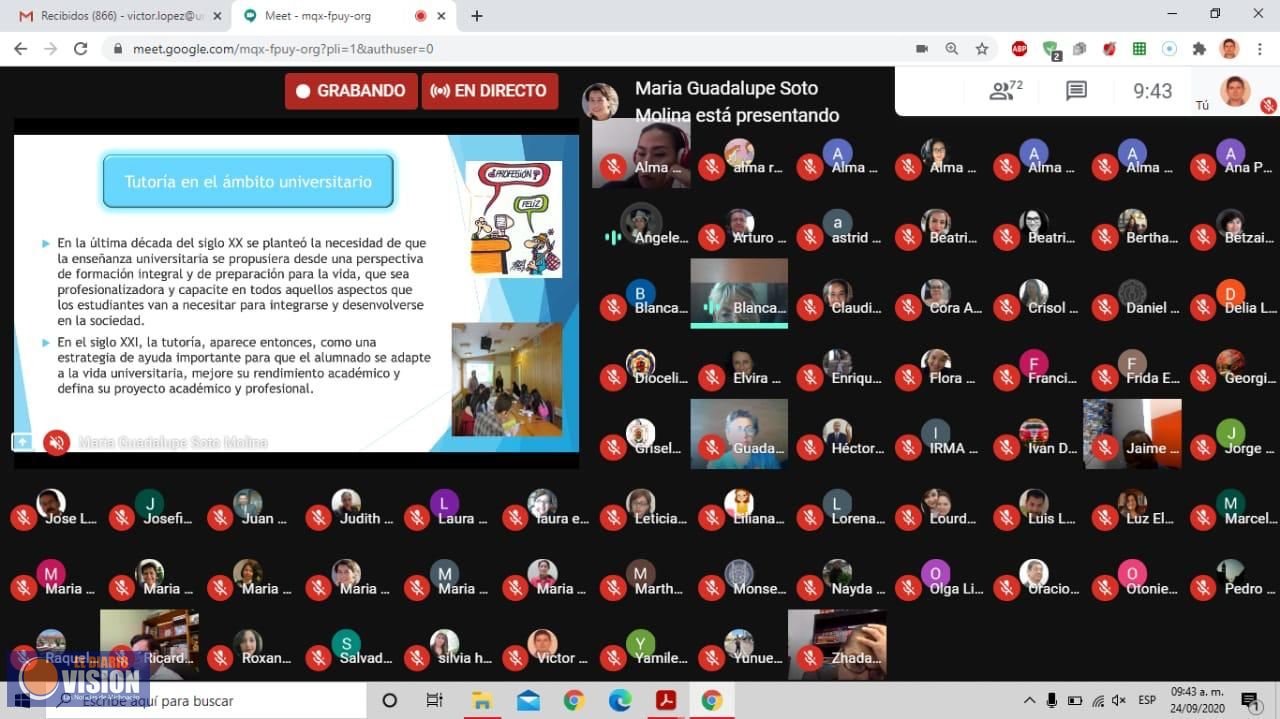
Task: Open the Windows notification center
Action: click(1249, 700)
